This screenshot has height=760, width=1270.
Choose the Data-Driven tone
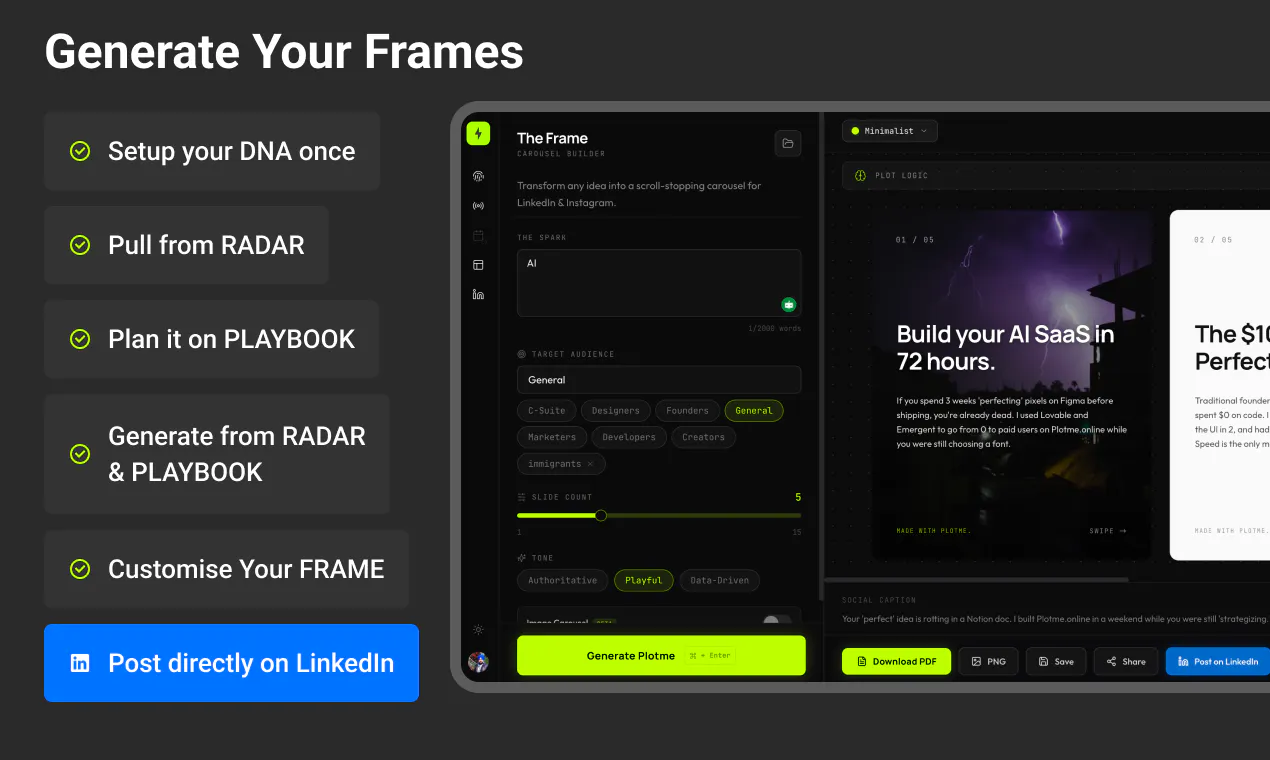pos(719,580)
